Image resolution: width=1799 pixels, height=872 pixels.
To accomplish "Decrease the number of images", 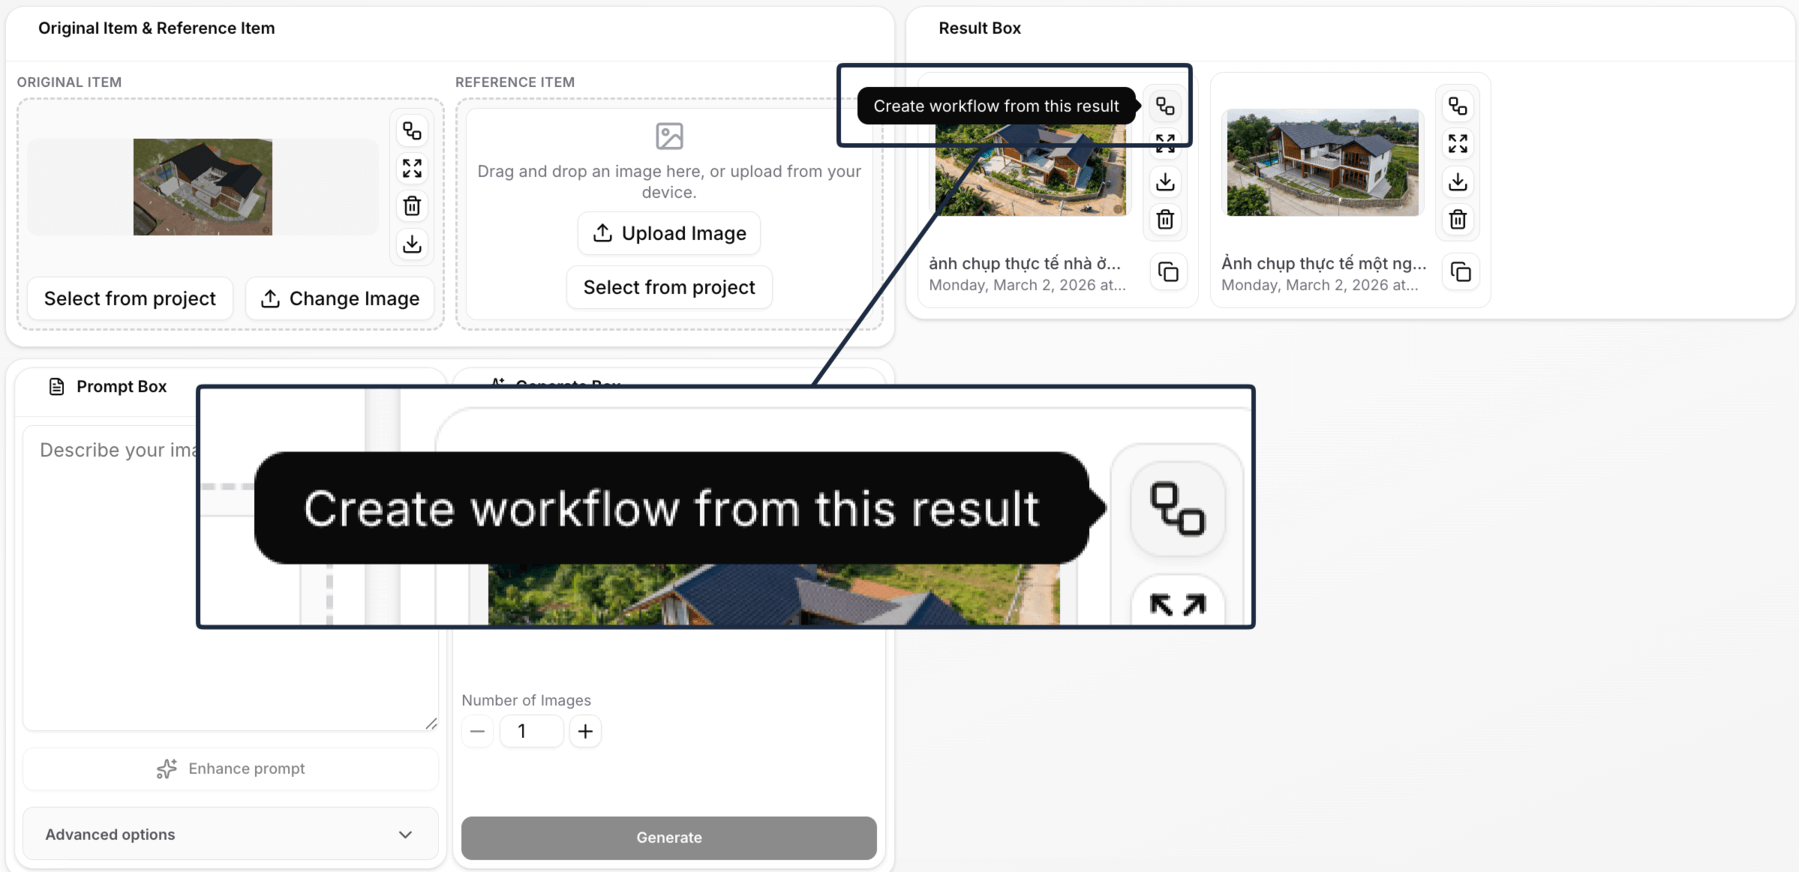I will [477, 731].
